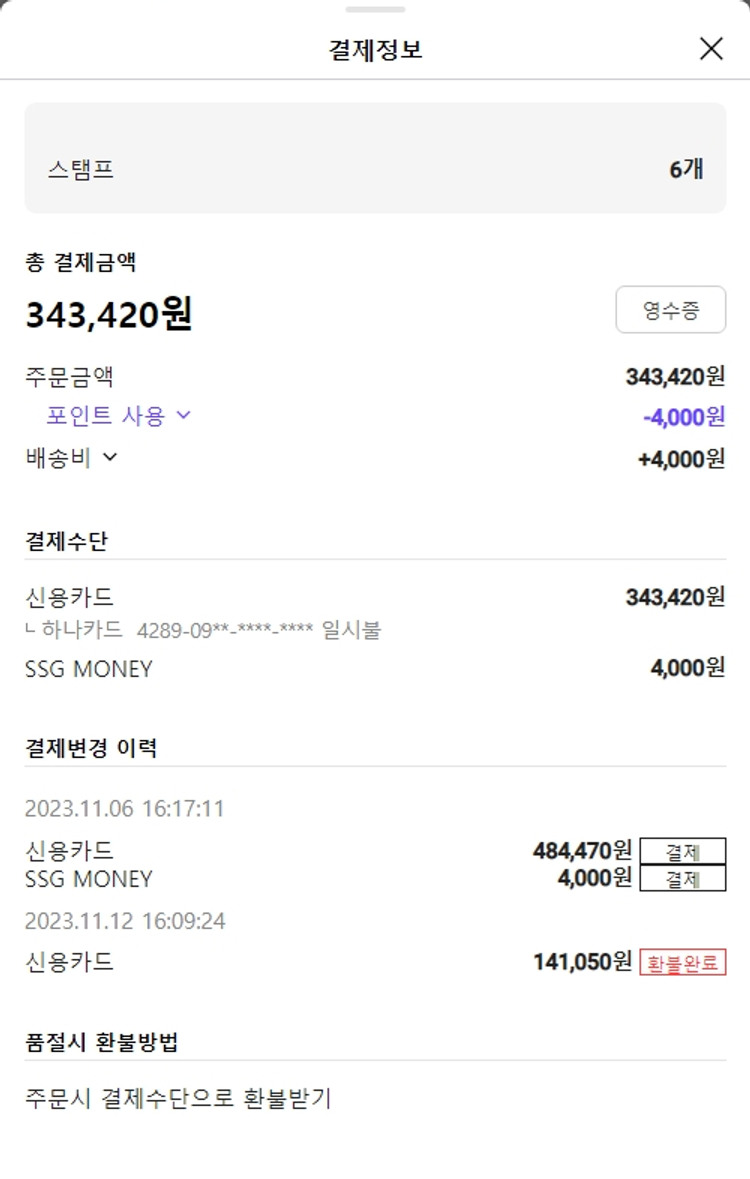The height and width of the screenshot is (1179, 750).
Task: Close the 결제정보 payment info sheet
Action: (711, 48)
